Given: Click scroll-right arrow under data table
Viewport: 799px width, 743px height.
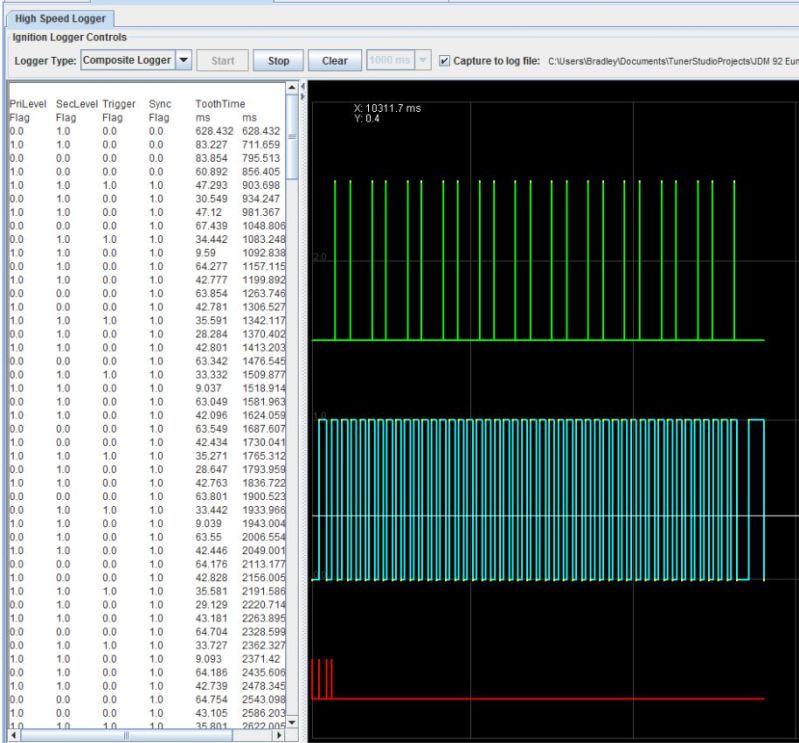Looking at the screenshot, I should tap(280, 736).
